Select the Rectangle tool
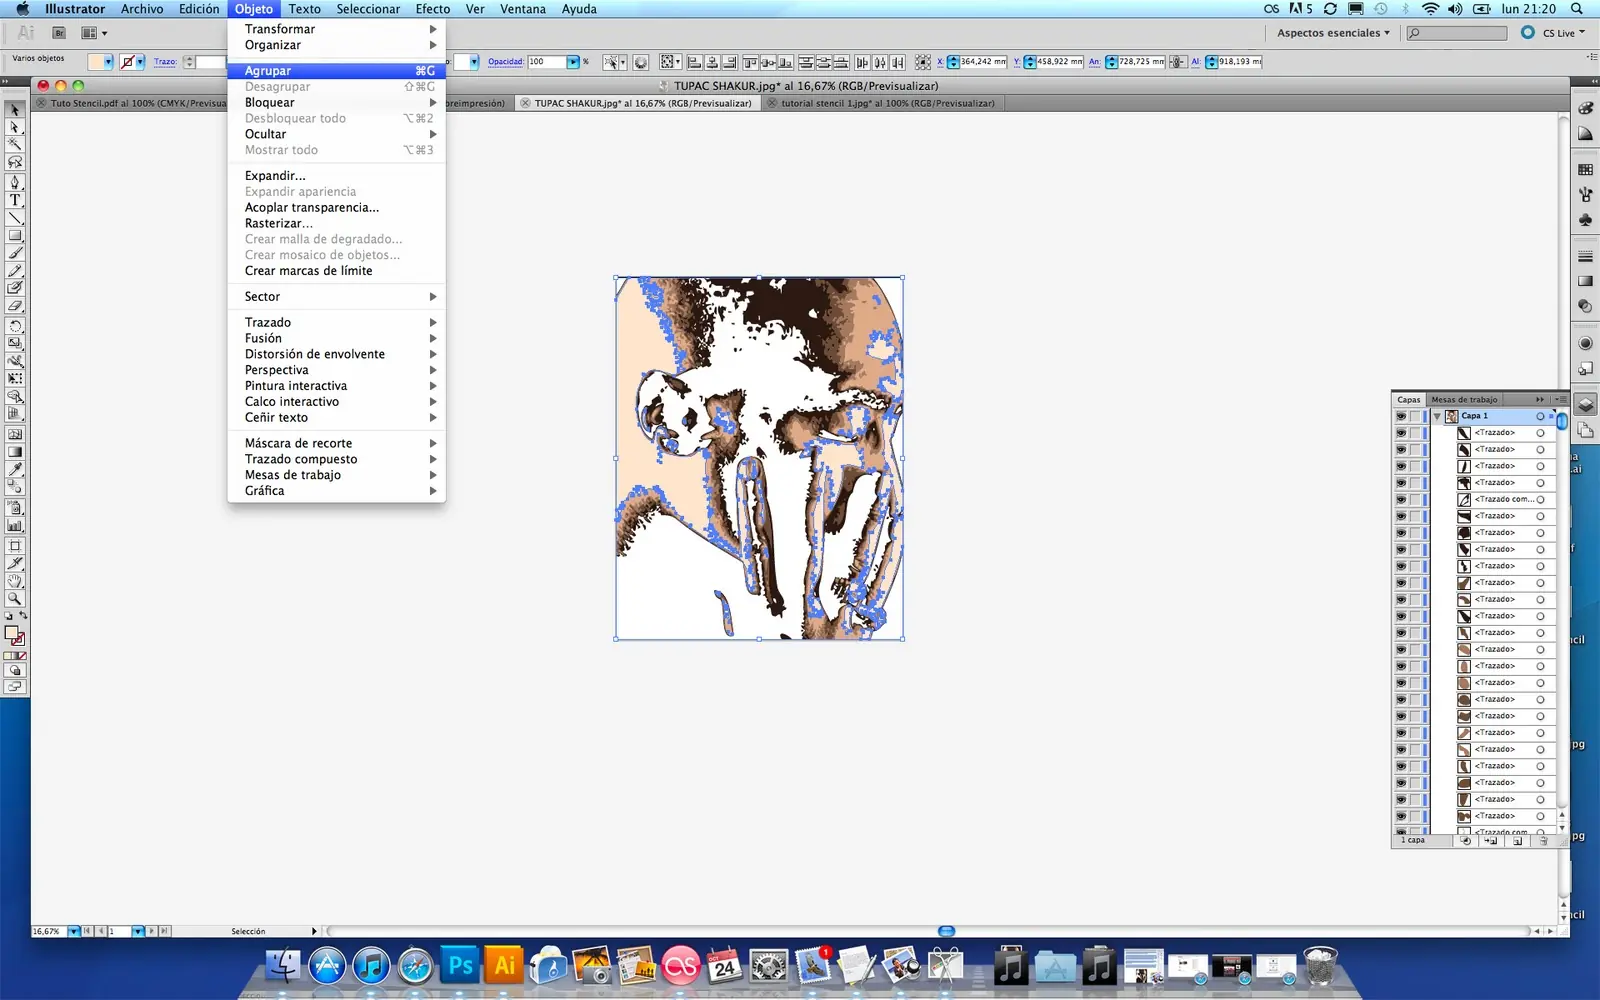Image resolution: width=1600 pixels, height=1000 pixels. [x=15, y=236]
